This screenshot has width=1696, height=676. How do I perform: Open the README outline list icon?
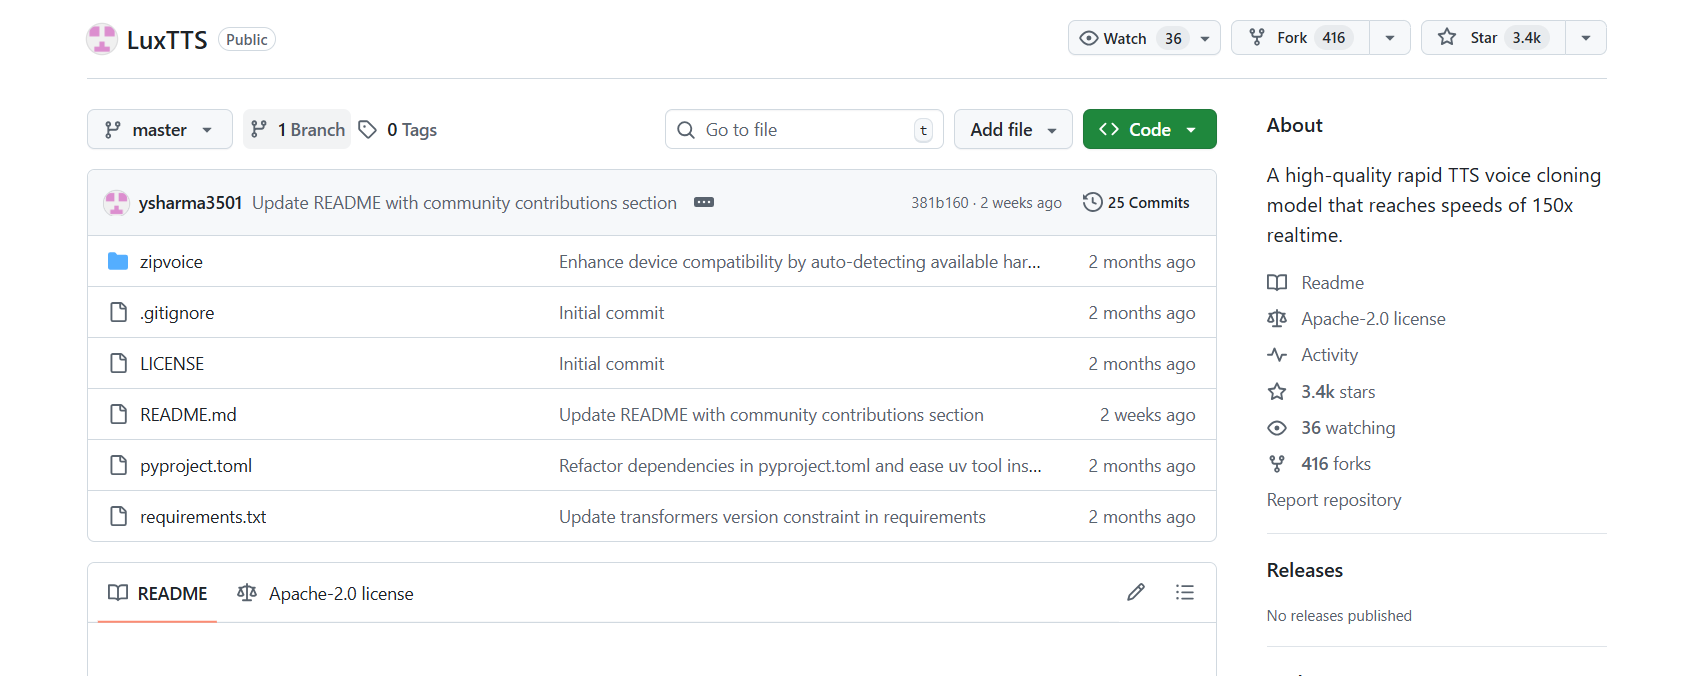coord(1185,592)
